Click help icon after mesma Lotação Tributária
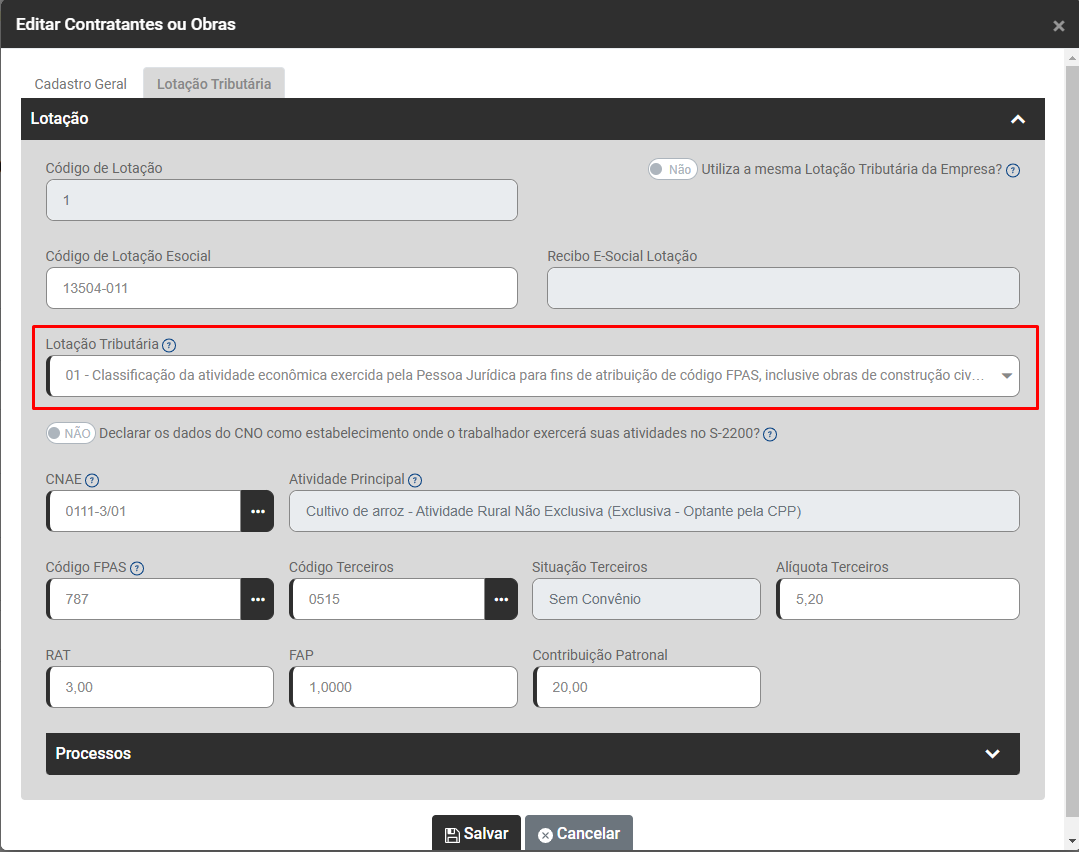 pos(1013,170)
